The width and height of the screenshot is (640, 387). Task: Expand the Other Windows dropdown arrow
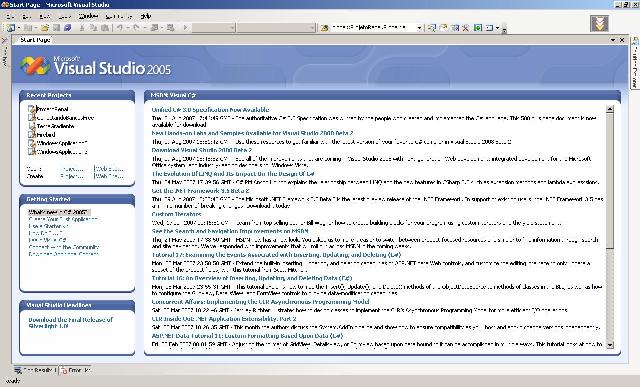pyautogui.click(x=497, y=28)
